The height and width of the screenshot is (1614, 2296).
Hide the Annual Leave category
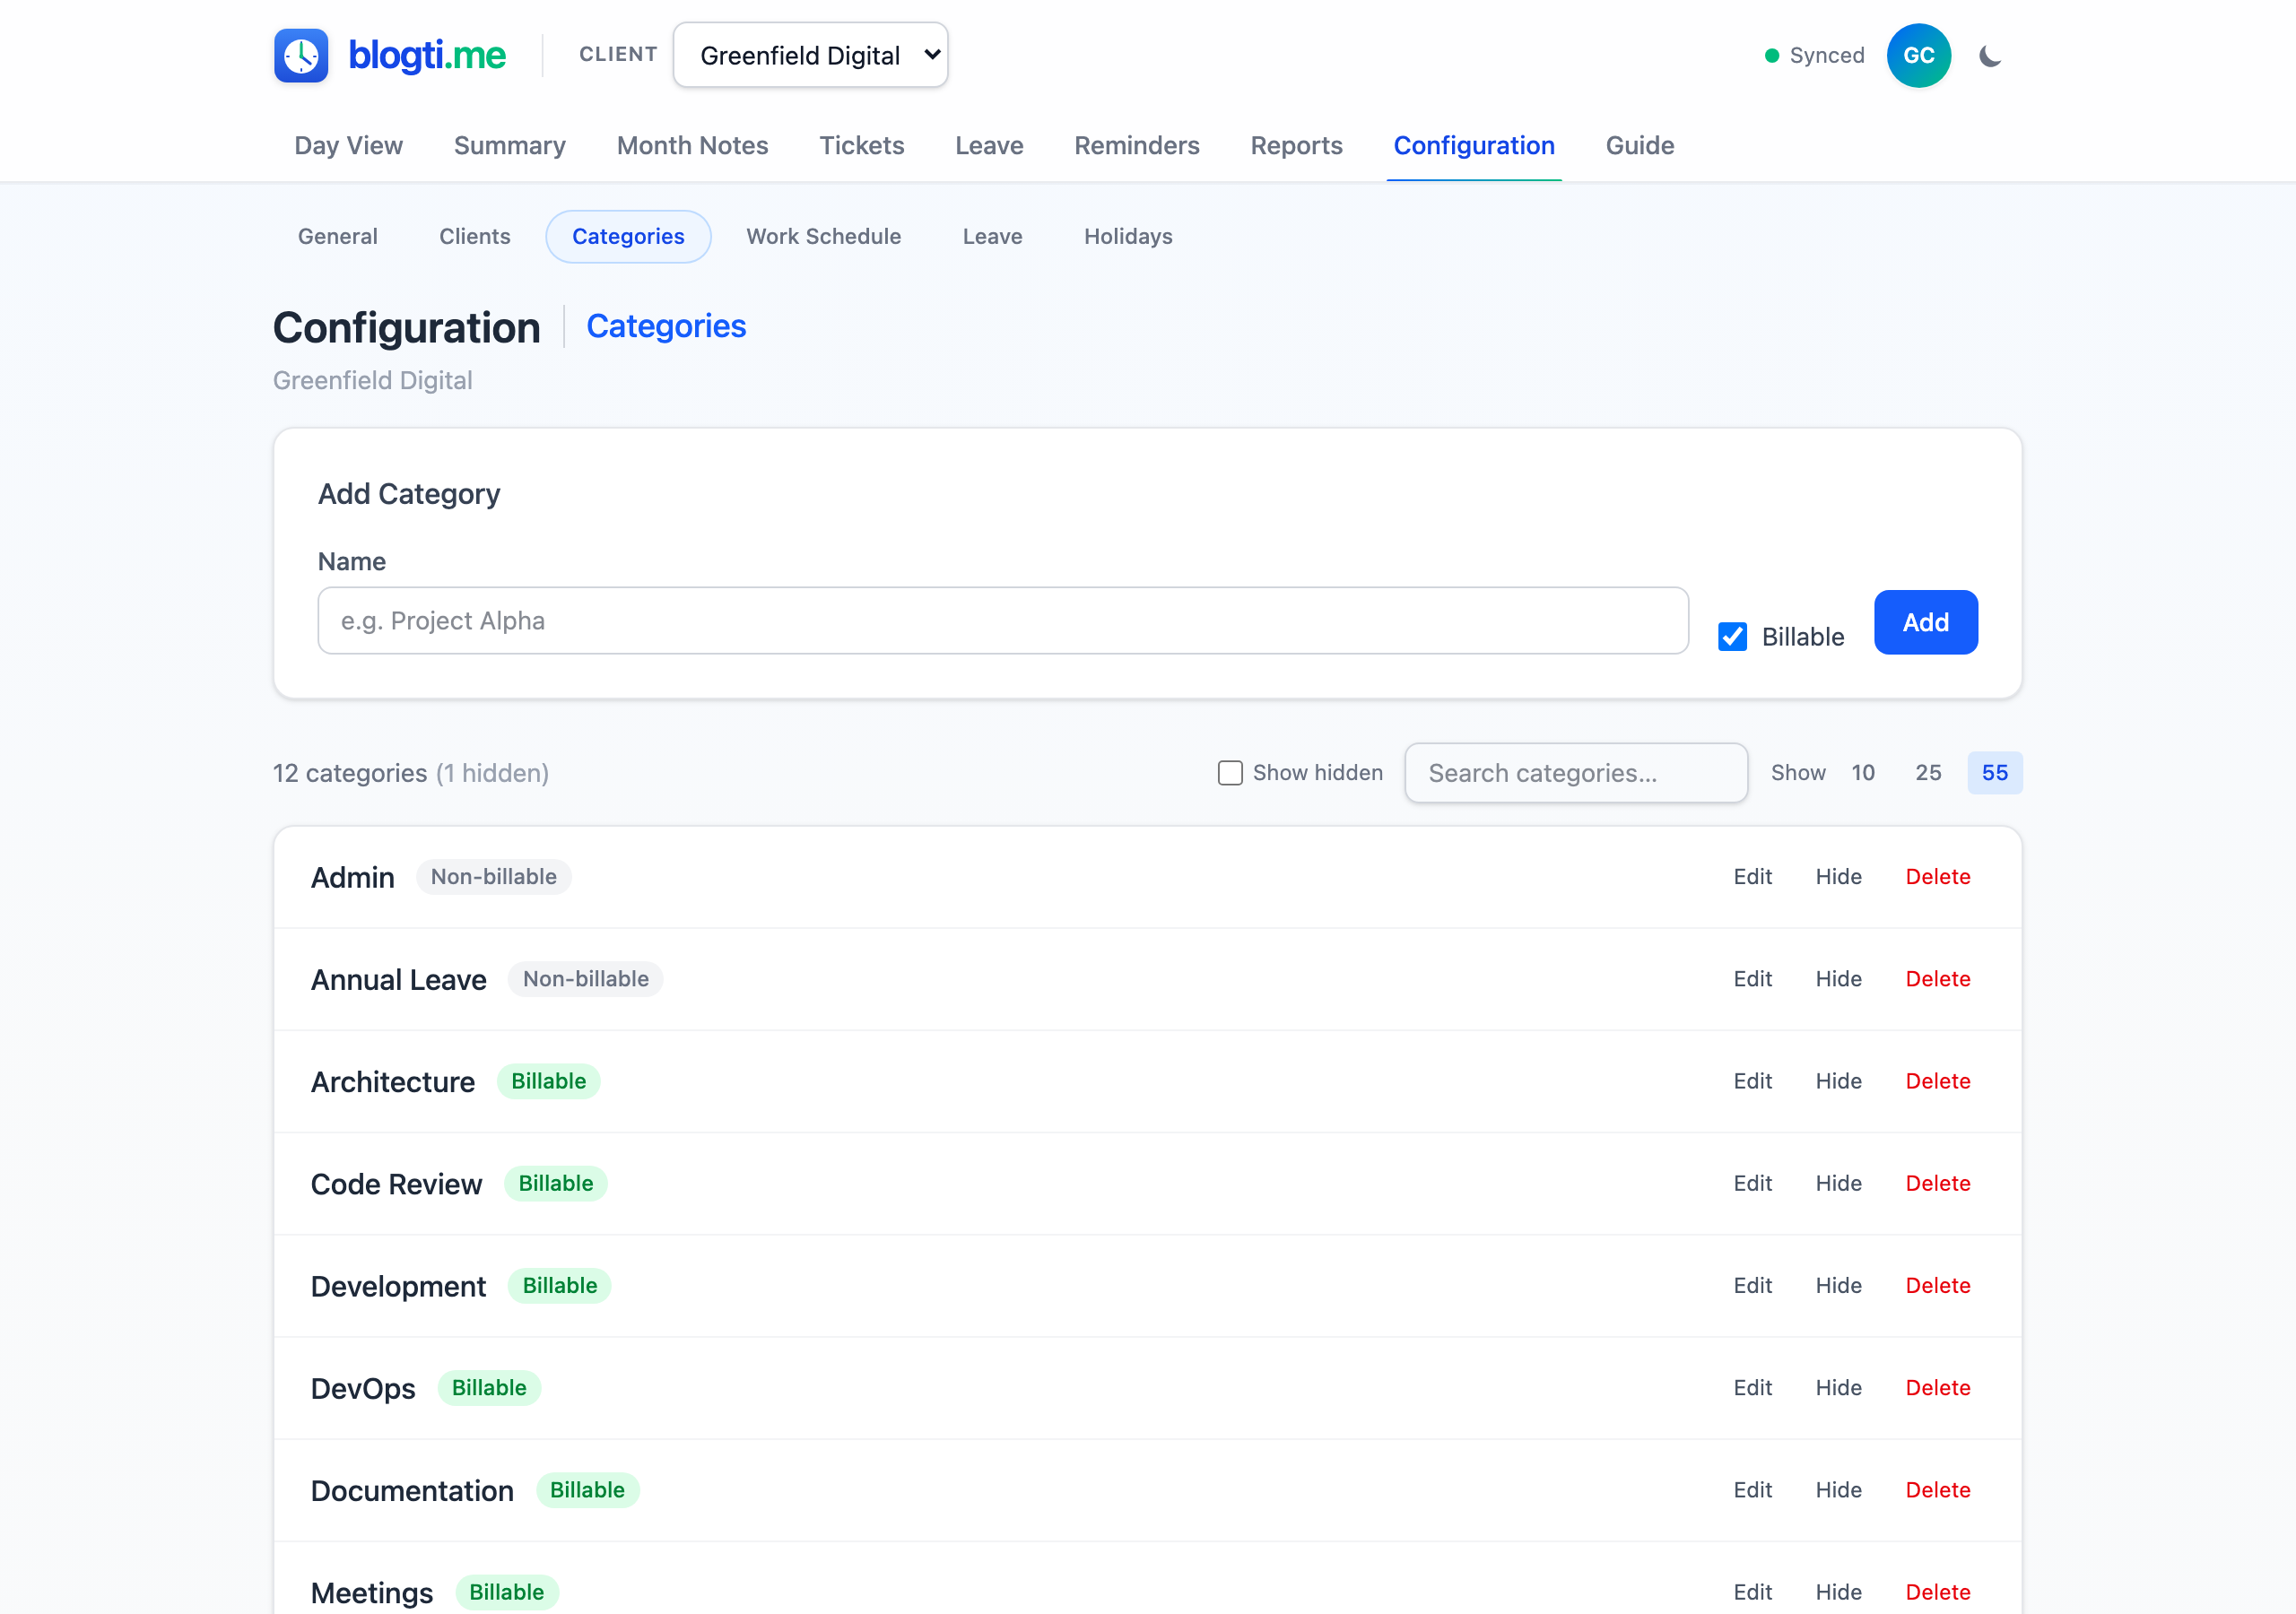click(1838, 979)
